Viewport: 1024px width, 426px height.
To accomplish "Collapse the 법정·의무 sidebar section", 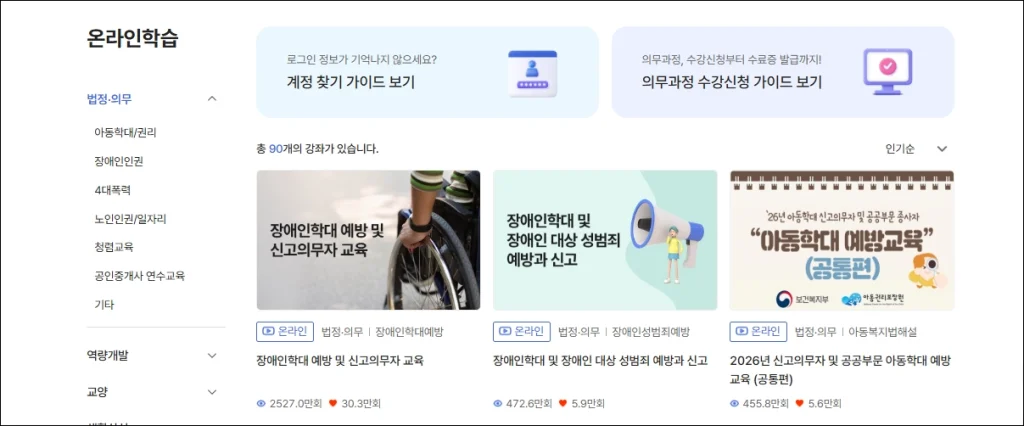I will tap(212, 99).
